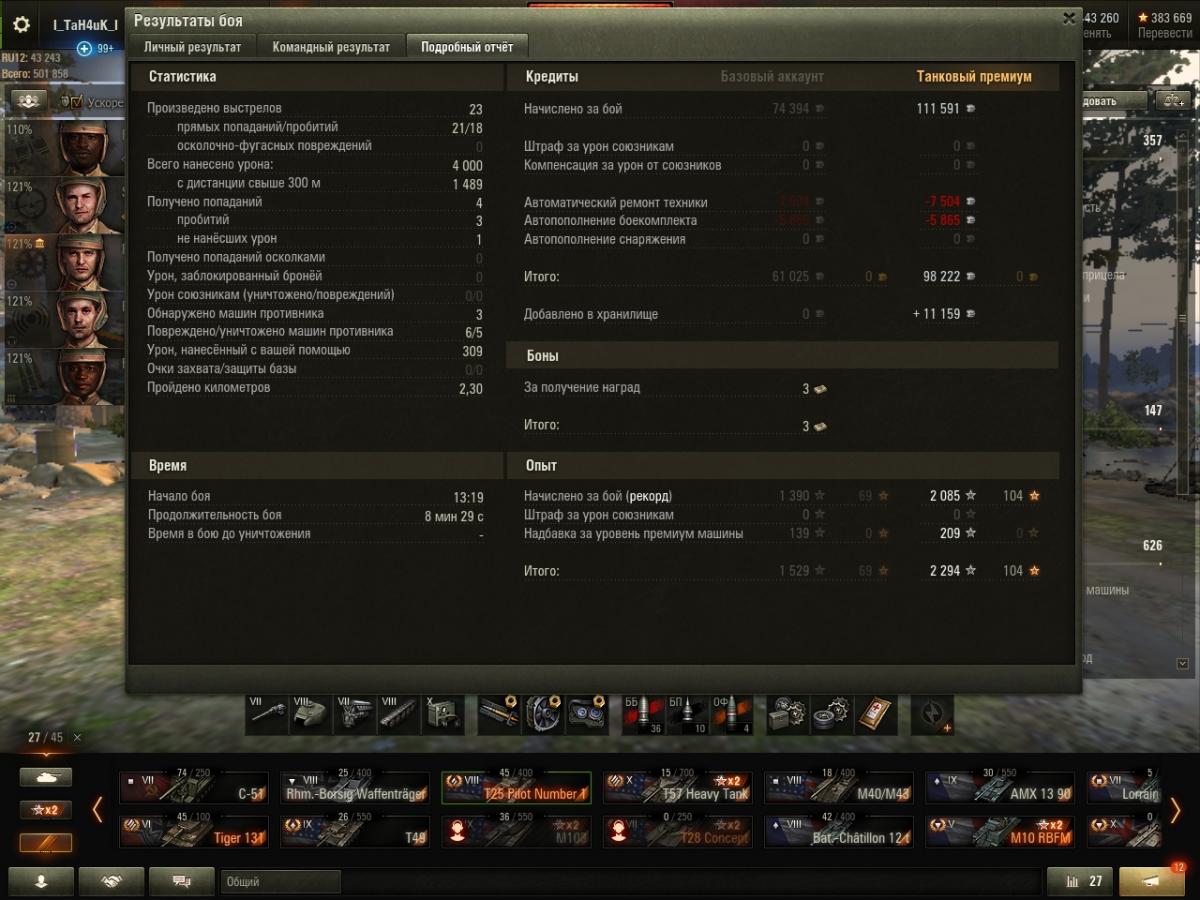The height and width of the screenshot is (900, 1200).
Task: Select T57 Heavy Tank in carousel
Action: 677,787
